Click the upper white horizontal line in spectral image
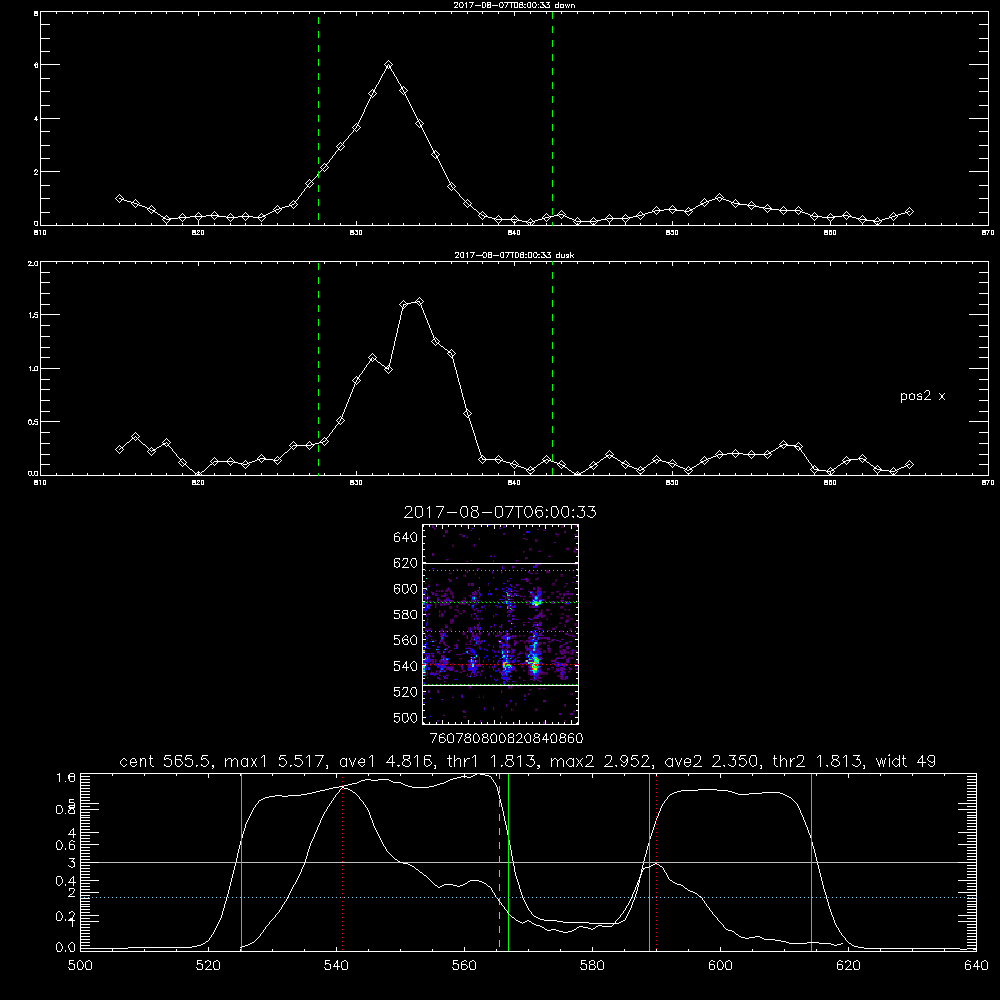Image resolution: width=1000 pixels, height=1000 pixels. (501, 563)
